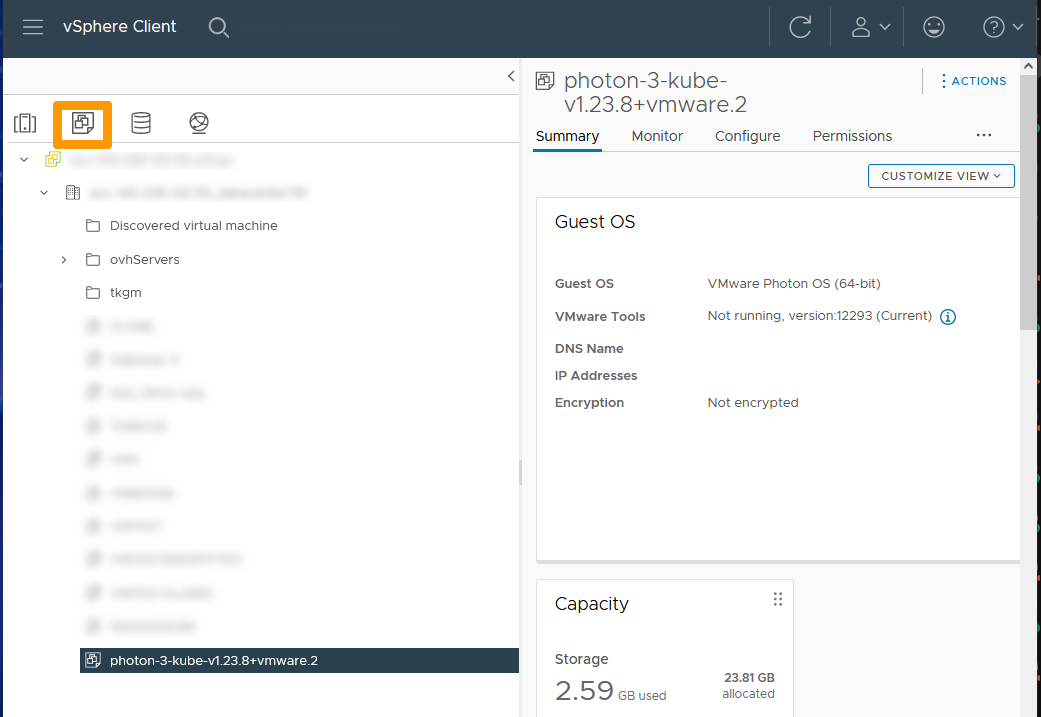Click the Capacity card drag handle
Viewport: 1041px width, 717px height.
777,599
